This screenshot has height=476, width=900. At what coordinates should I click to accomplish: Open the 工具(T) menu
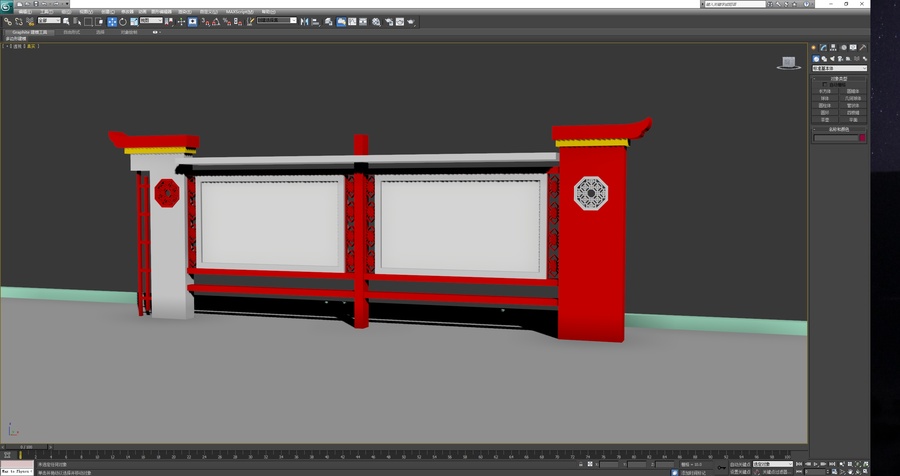(x=48, y=11)
